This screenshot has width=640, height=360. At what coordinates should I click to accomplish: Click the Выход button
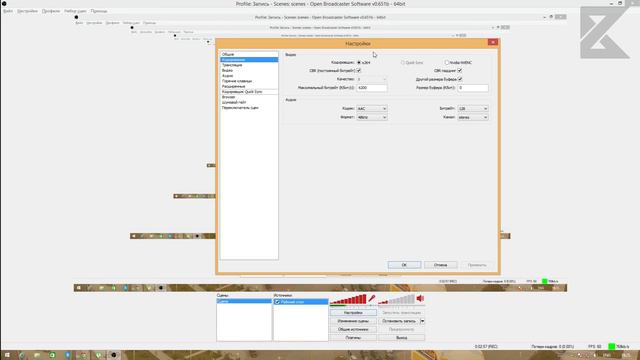click(x=402, y=338)
